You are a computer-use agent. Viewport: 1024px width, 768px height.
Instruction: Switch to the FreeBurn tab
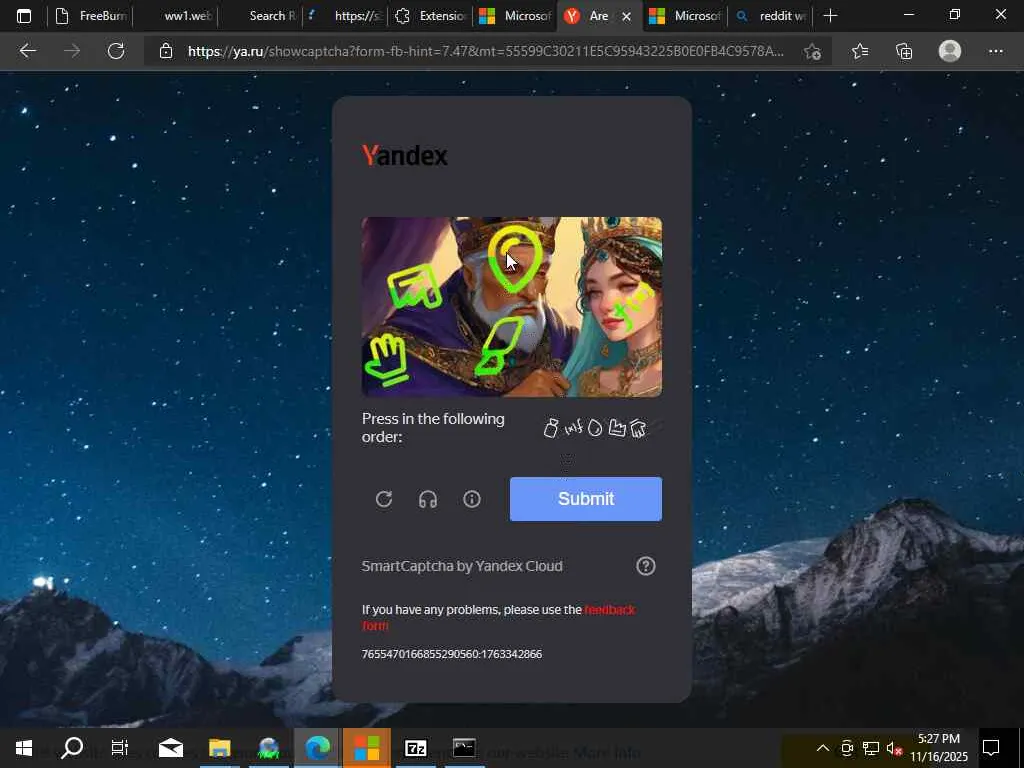click(90, 16)
